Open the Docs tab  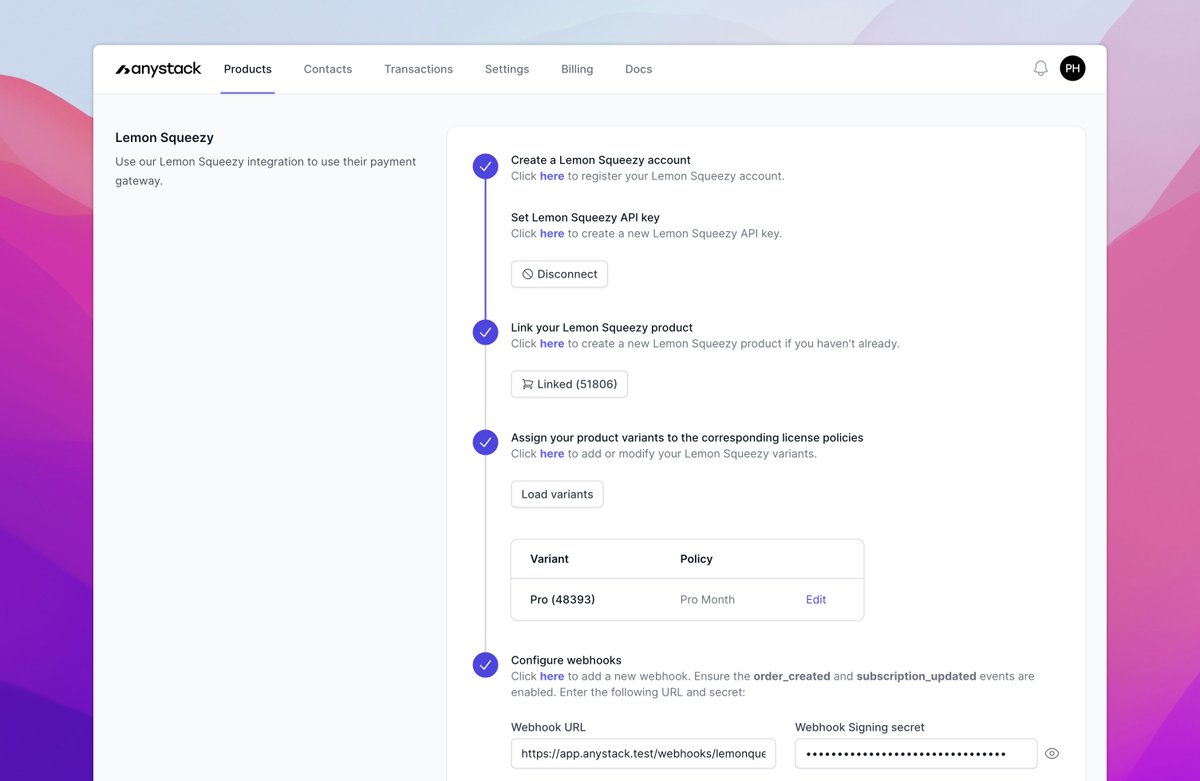638,69
